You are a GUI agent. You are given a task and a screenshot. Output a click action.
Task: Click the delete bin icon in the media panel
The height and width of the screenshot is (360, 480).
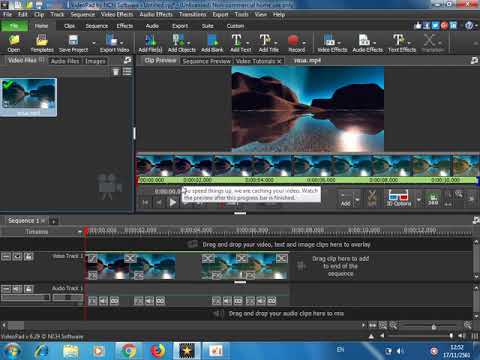tap(115, 72)
